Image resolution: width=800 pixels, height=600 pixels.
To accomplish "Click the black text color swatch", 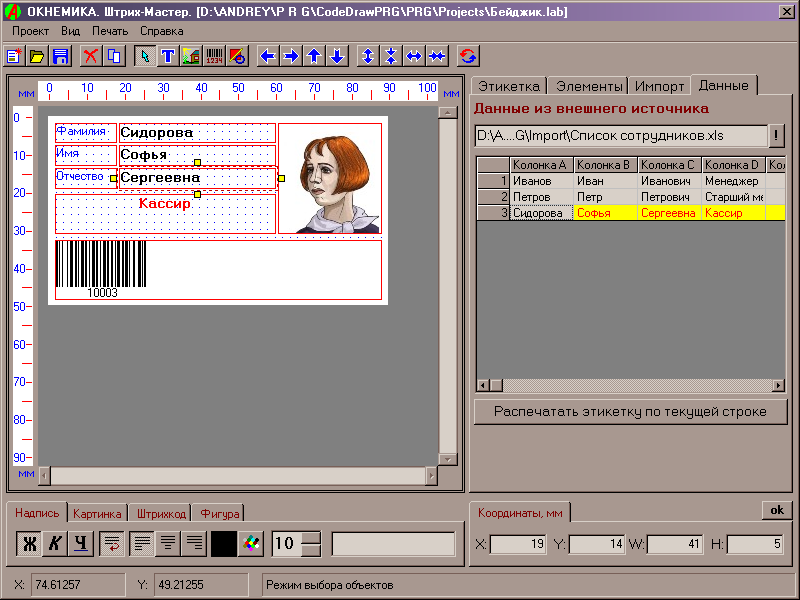I will [x=223, y=544].
